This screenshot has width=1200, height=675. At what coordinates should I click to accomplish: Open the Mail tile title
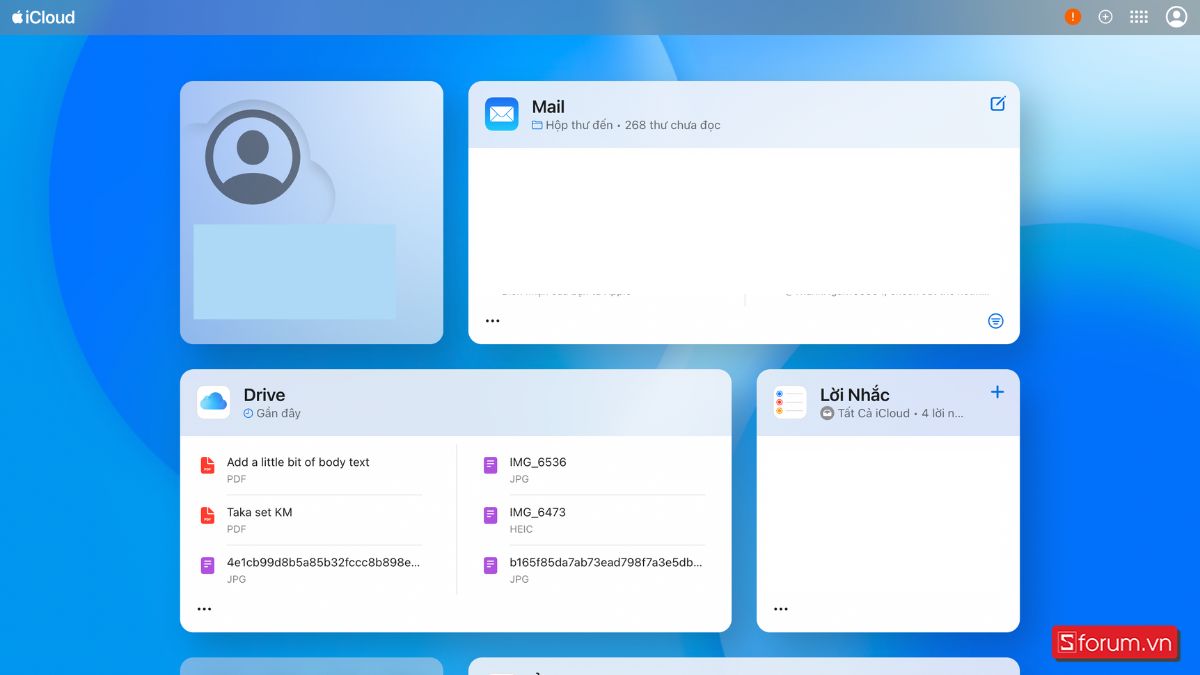click(548, 107)
